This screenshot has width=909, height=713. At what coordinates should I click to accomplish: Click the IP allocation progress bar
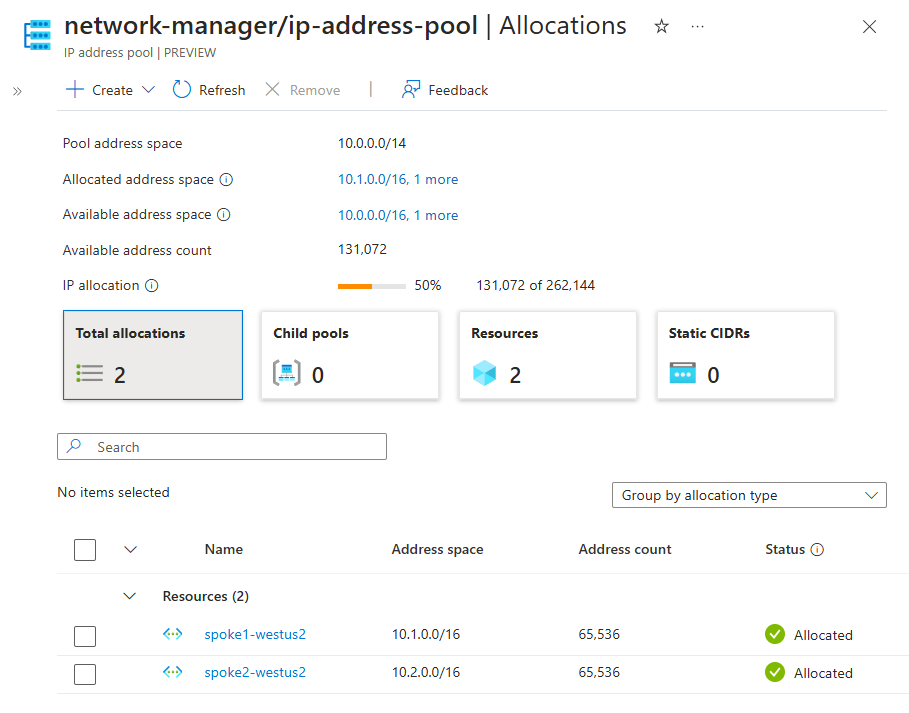(372, 286)
